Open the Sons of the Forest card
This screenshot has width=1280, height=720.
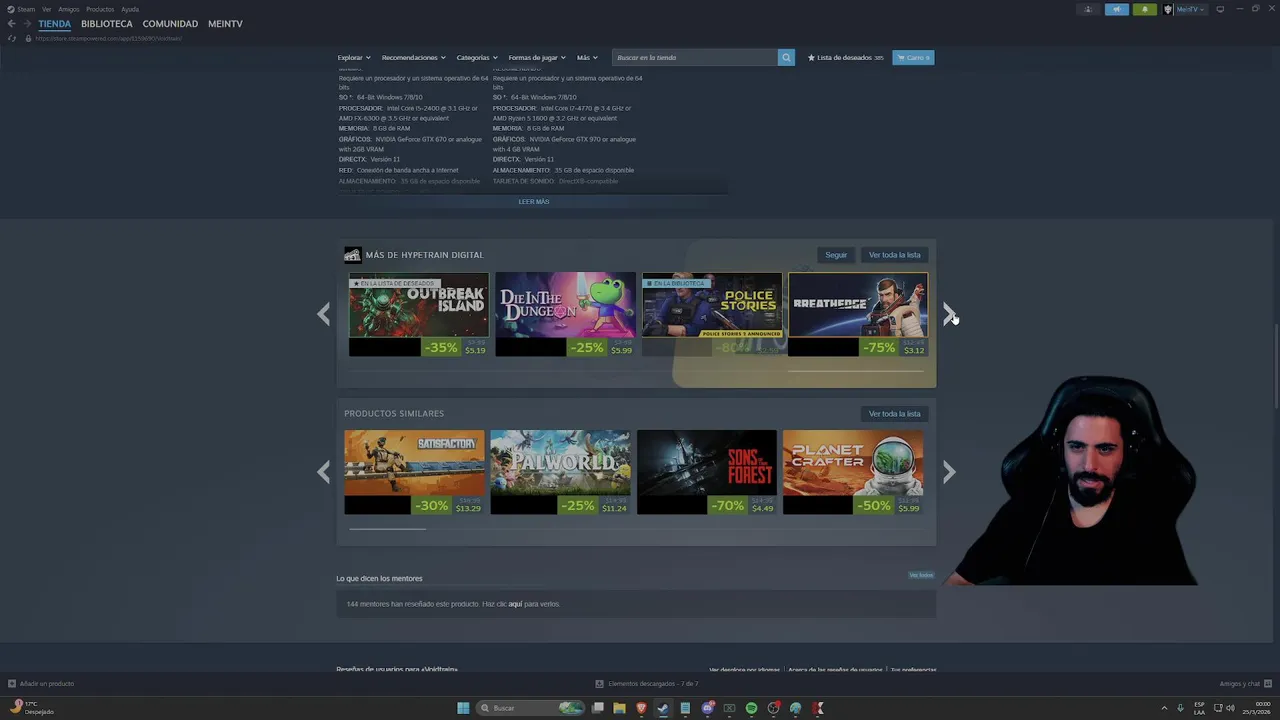pyautogui.click(x=707, y=472)
